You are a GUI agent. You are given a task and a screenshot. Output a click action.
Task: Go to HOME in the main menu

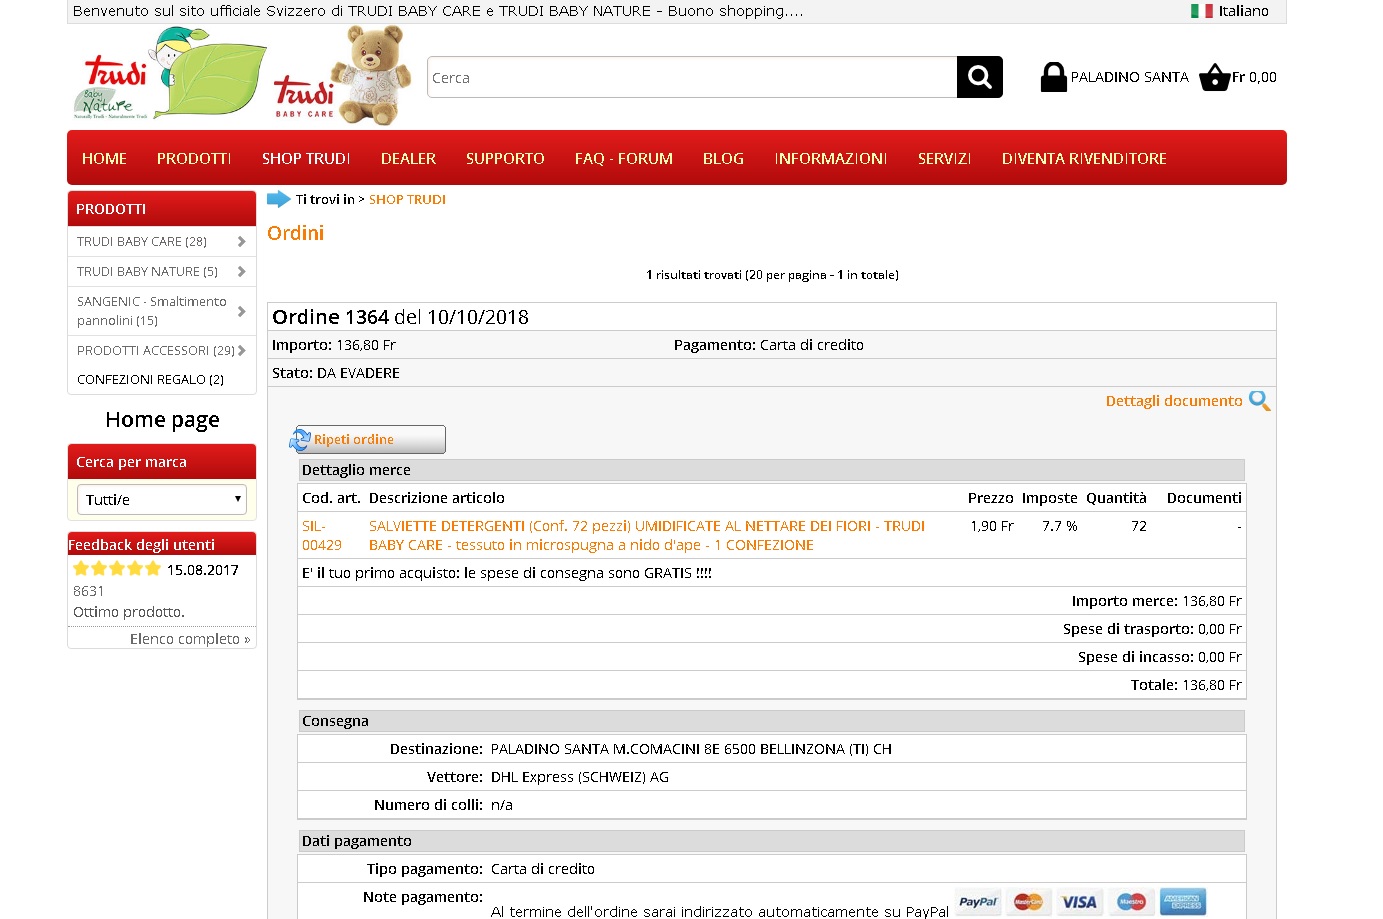(x=104, y=158)
